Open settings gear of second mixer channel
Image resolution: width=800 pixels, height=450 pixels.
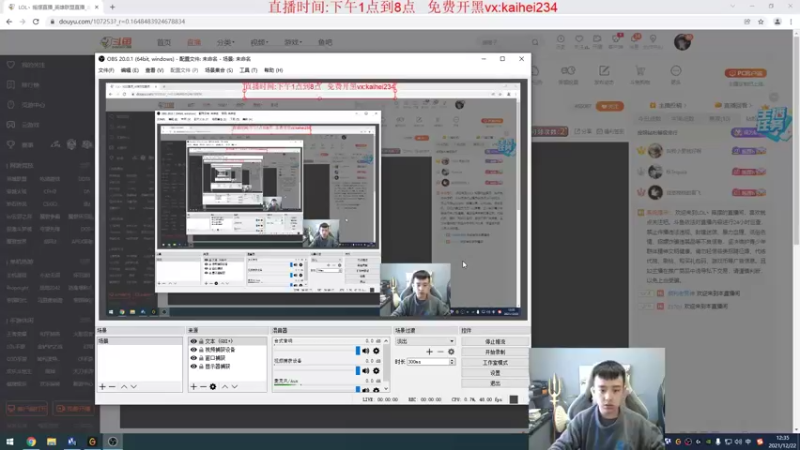[x=376, y=371]
